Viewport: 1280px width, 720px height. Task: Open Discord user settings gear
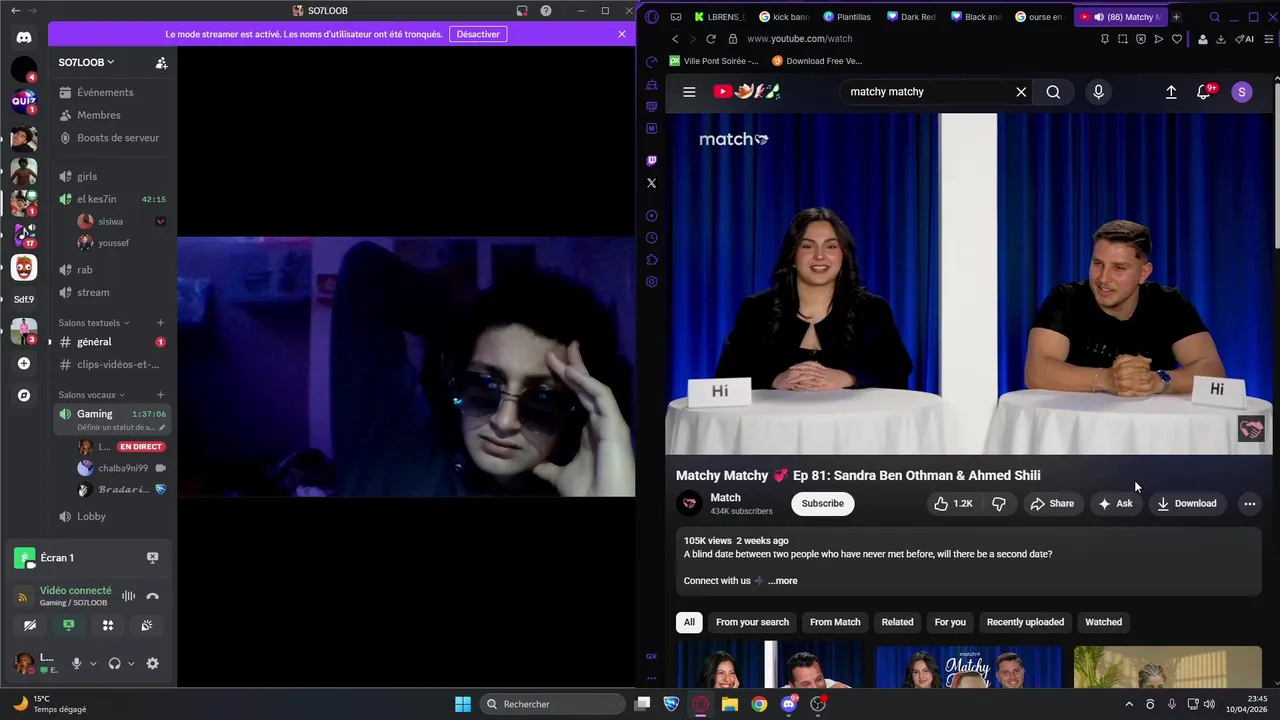153,663
